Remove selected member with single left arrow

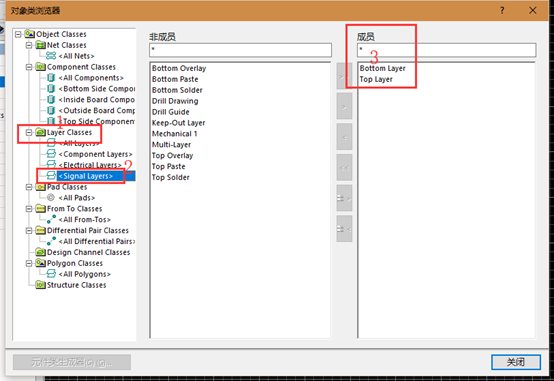point(344,137)
